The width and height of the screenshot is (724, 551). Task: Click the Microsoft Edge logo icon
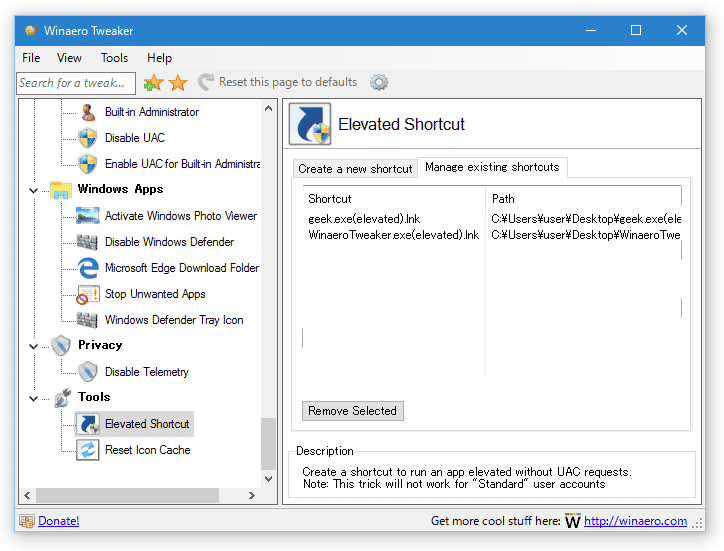pyautogui.click(x=88, y=268)
